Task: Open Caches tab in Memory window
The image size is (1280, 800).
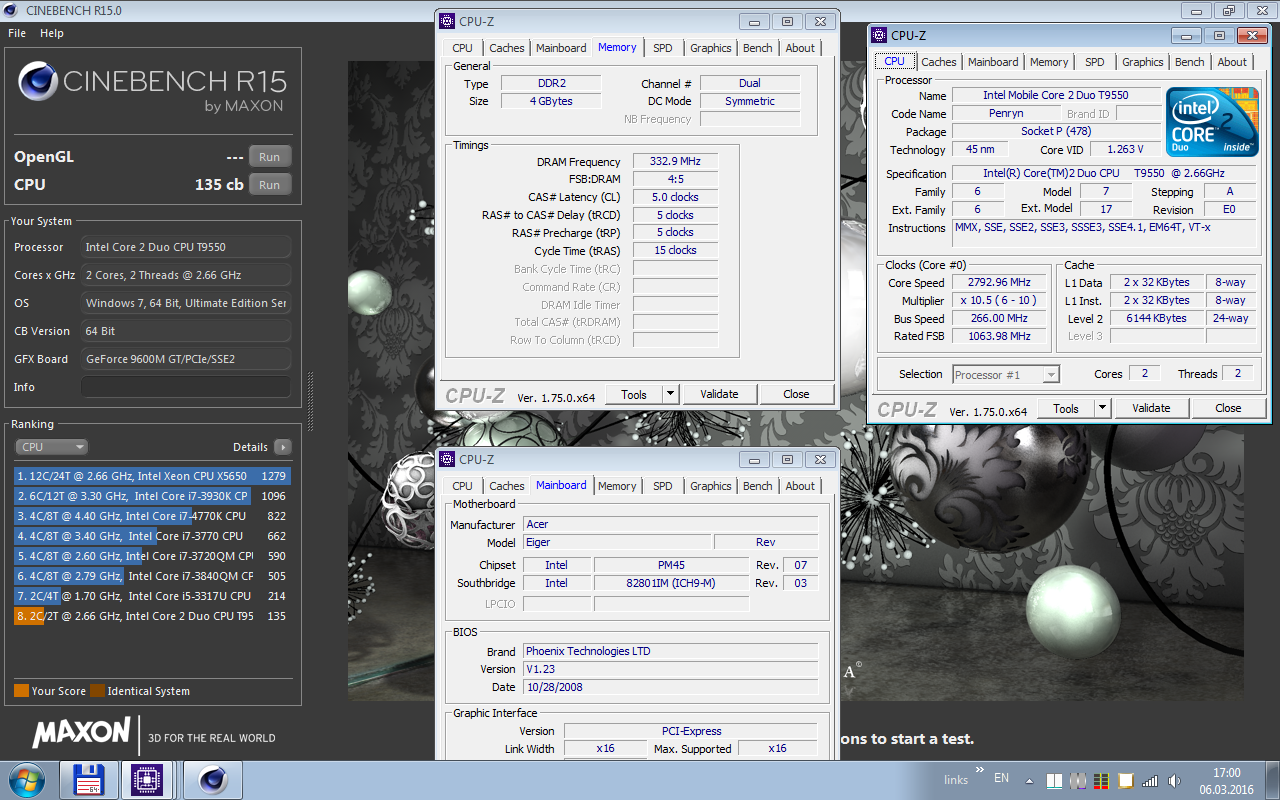Action: pyautogui.click(x=506, y=48)
